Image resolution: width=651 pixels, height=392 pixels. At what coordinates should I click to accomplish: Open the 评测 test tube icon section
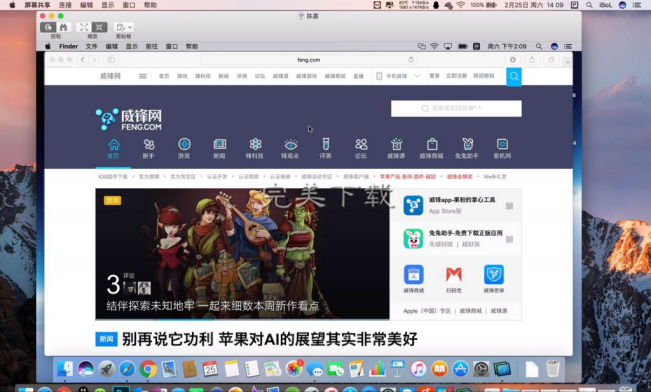326,149
